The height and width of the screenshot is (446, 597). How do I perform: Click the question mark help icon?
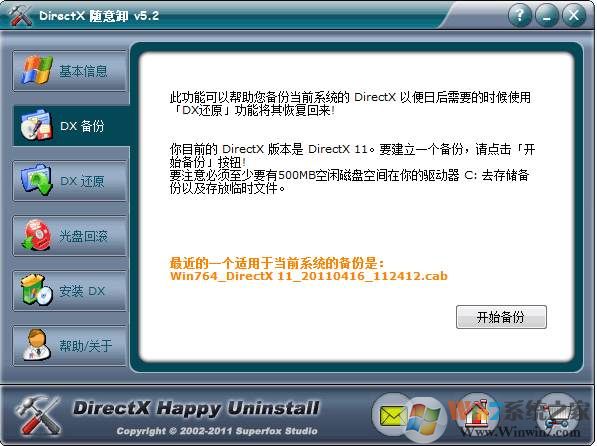click(x=520, y=16)
